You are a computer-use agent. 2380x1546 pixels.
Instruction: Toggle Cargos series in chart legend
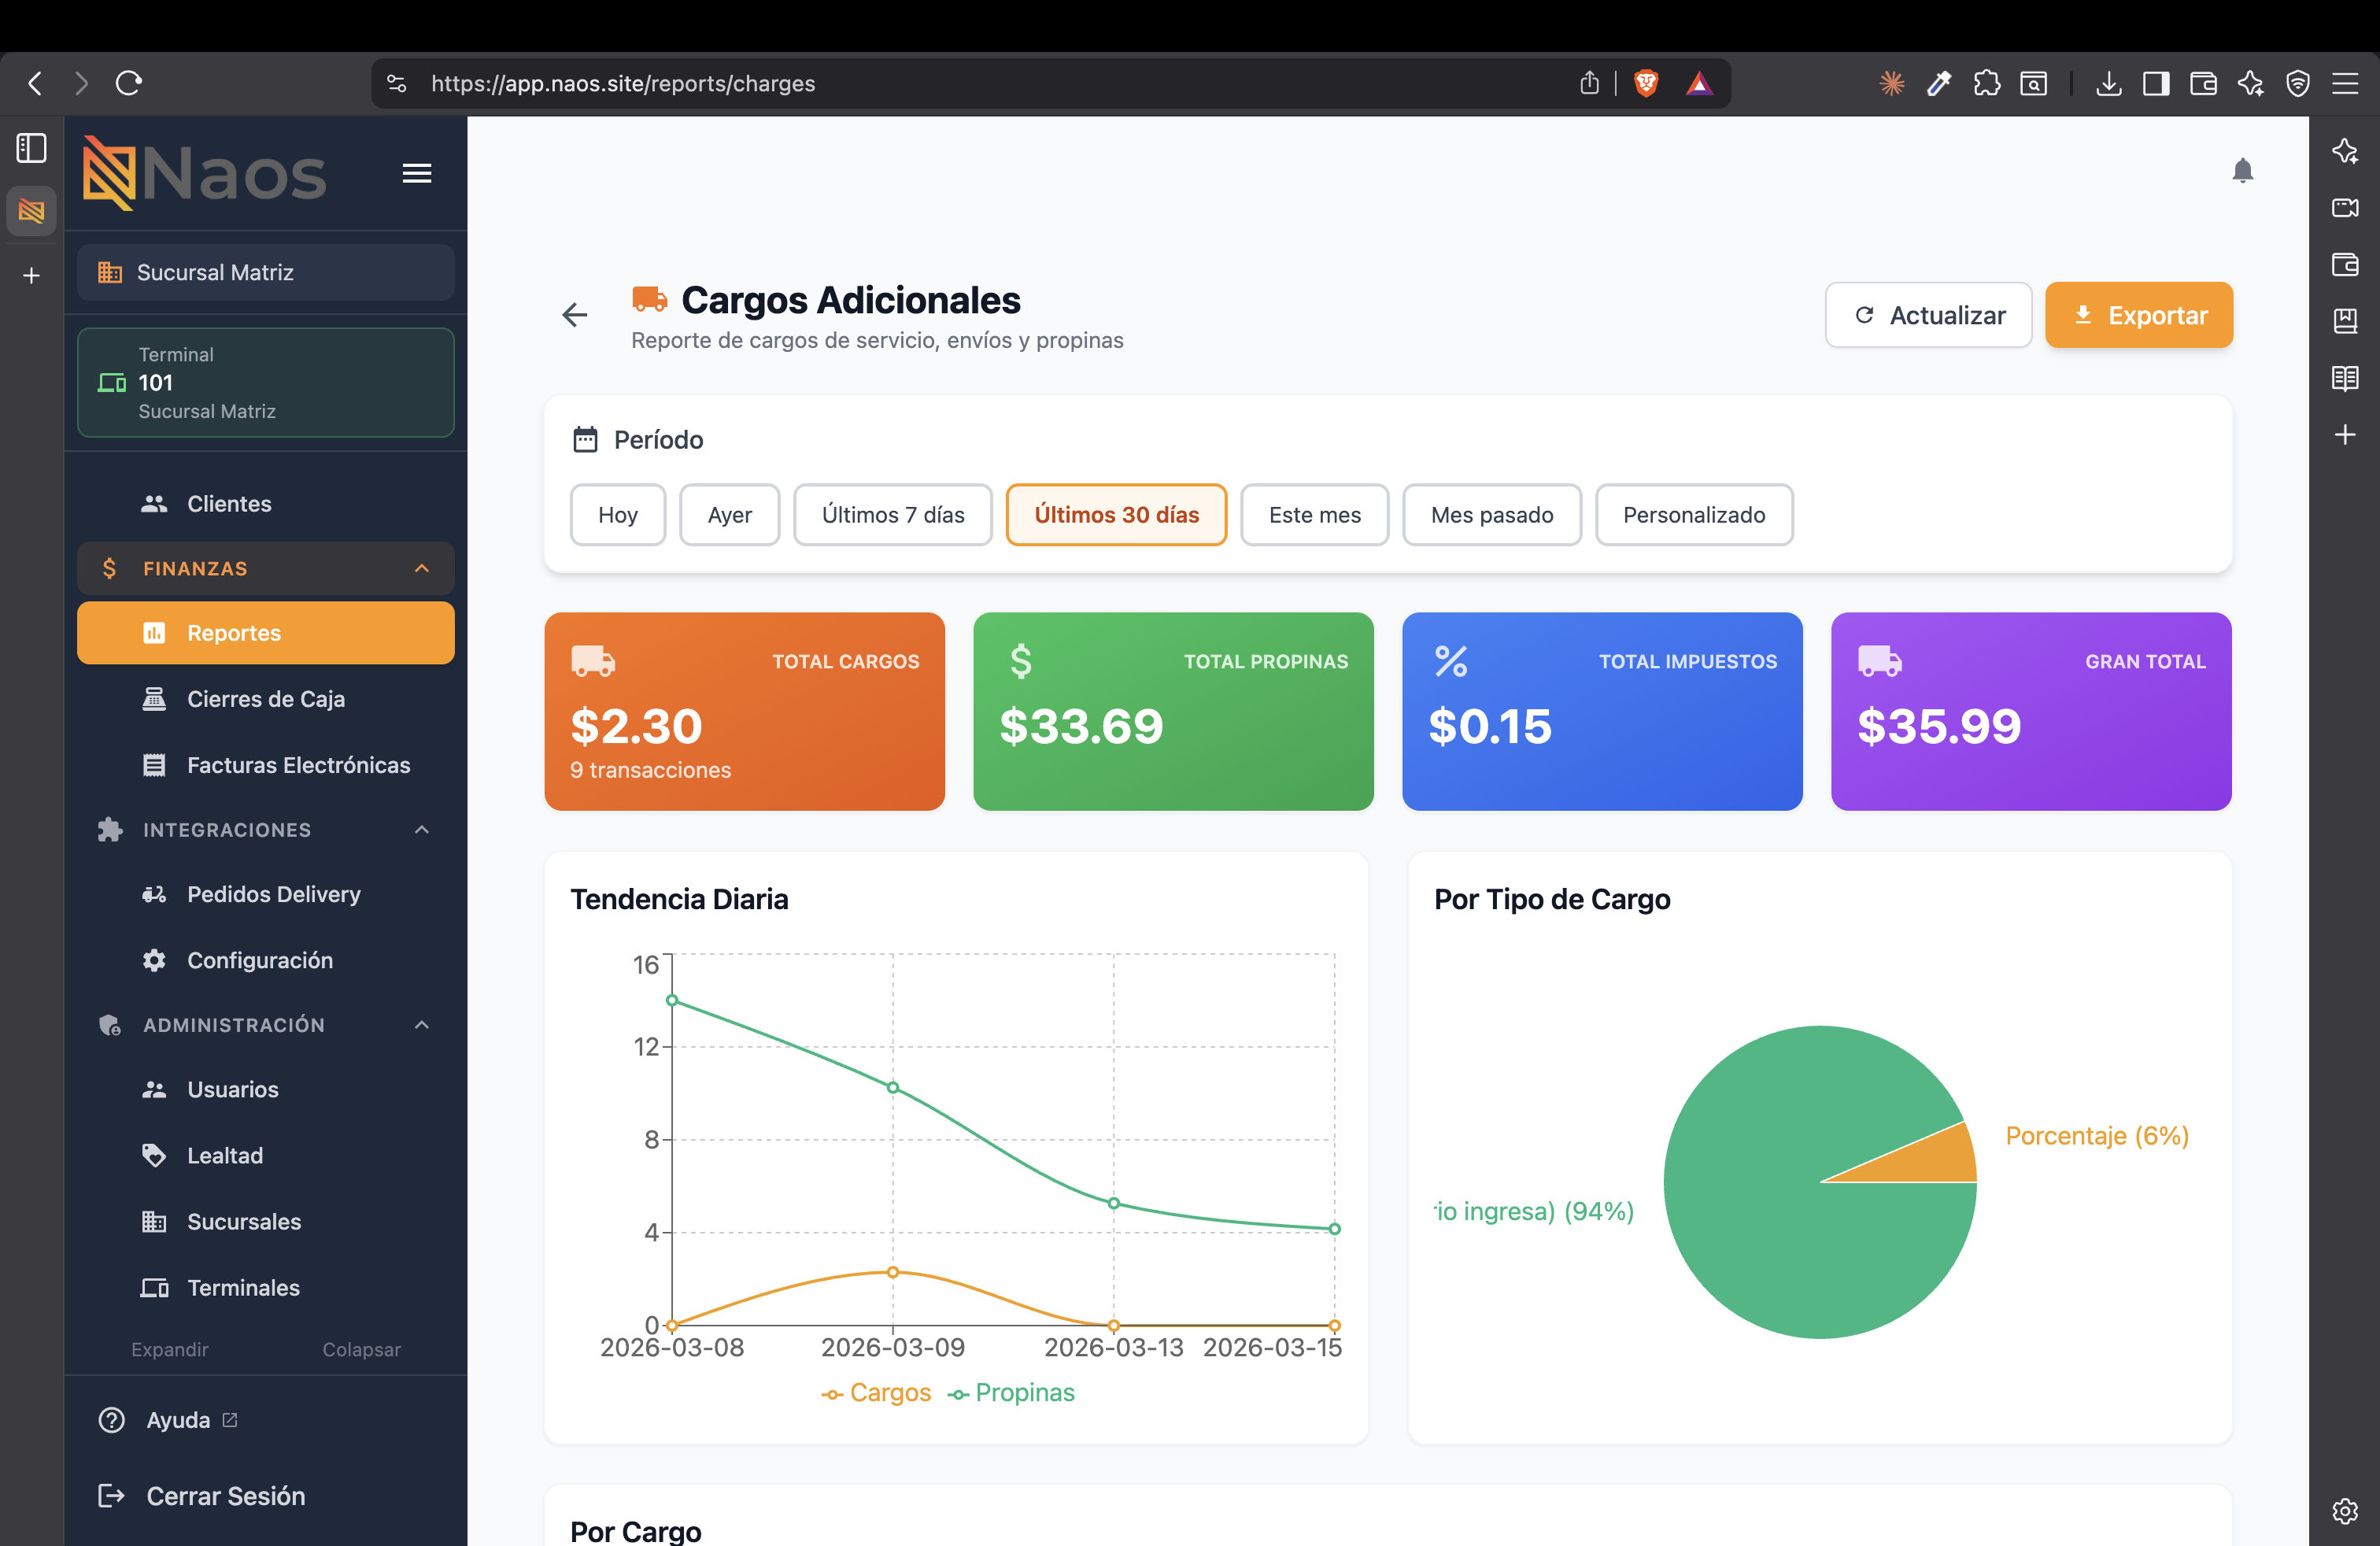[x=876, y=1392]
